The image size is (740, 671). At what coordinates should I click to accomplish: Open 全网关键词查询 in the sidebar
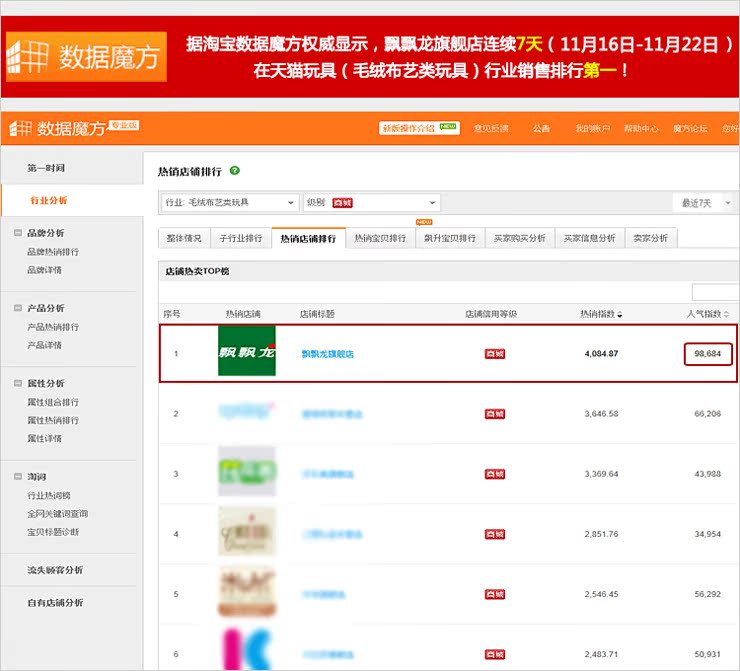click(58, 513)
